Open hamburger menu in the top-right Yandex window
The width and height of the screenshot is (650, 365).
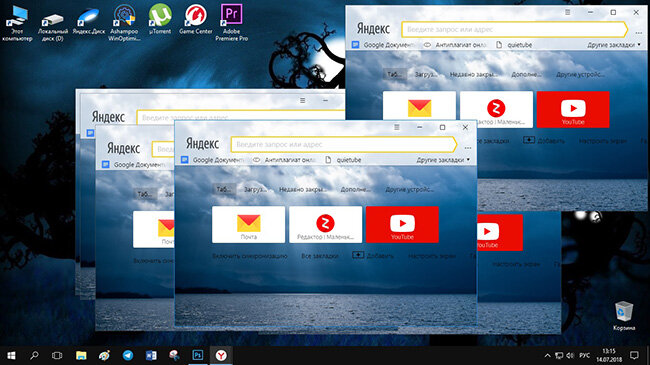pyautogui.click(x=568, y=12)
